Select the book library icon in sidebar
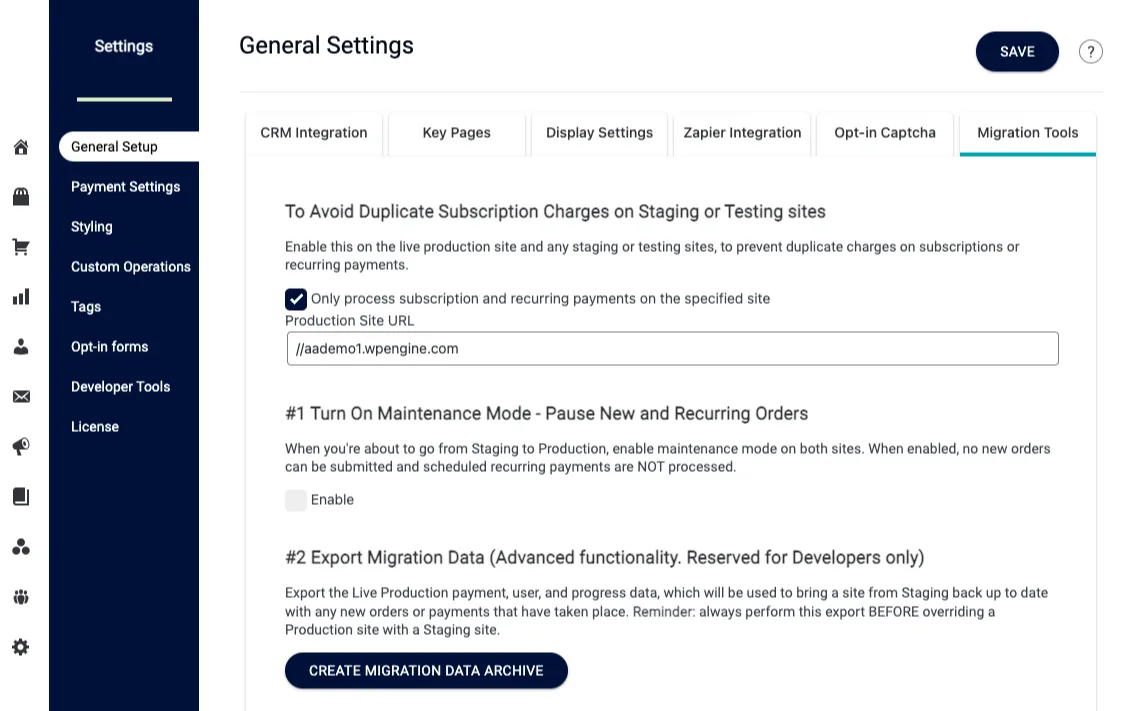Viewport: 1125px width, 711px height. [21, 497]
